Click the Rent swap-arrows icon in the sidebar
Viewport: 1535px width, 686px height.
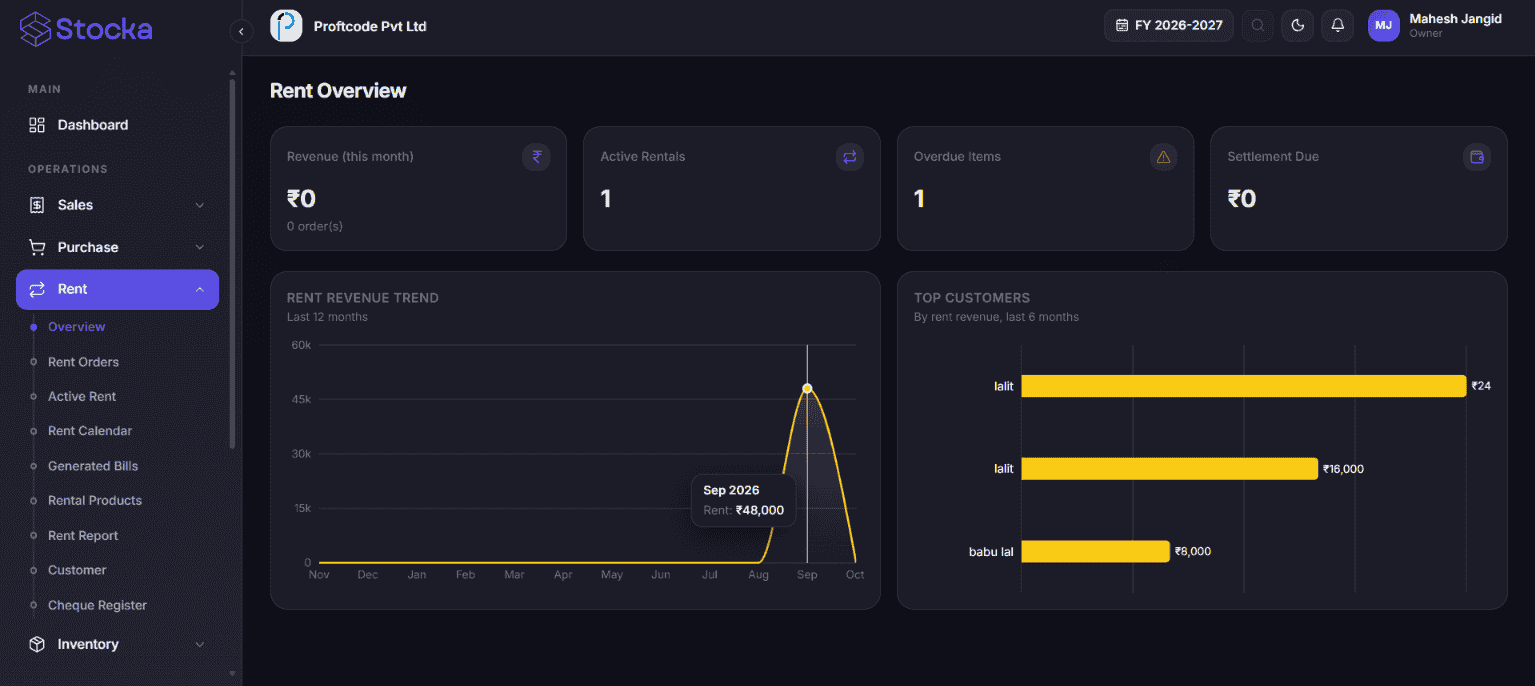coord(37,289)
